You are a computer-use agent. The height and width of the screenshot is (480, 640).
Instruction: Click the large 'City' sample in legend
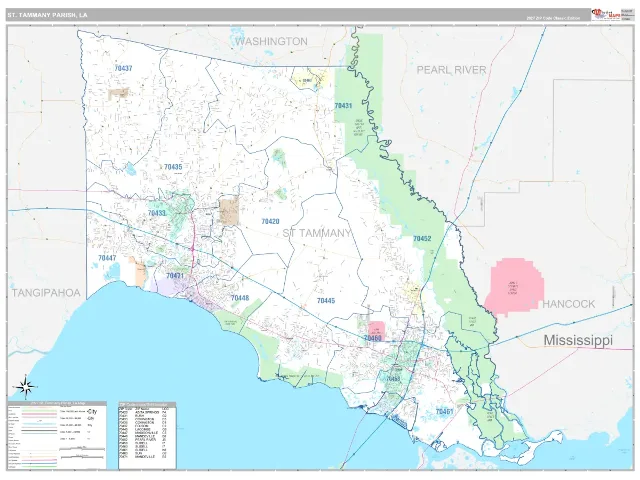click(92, 411)
